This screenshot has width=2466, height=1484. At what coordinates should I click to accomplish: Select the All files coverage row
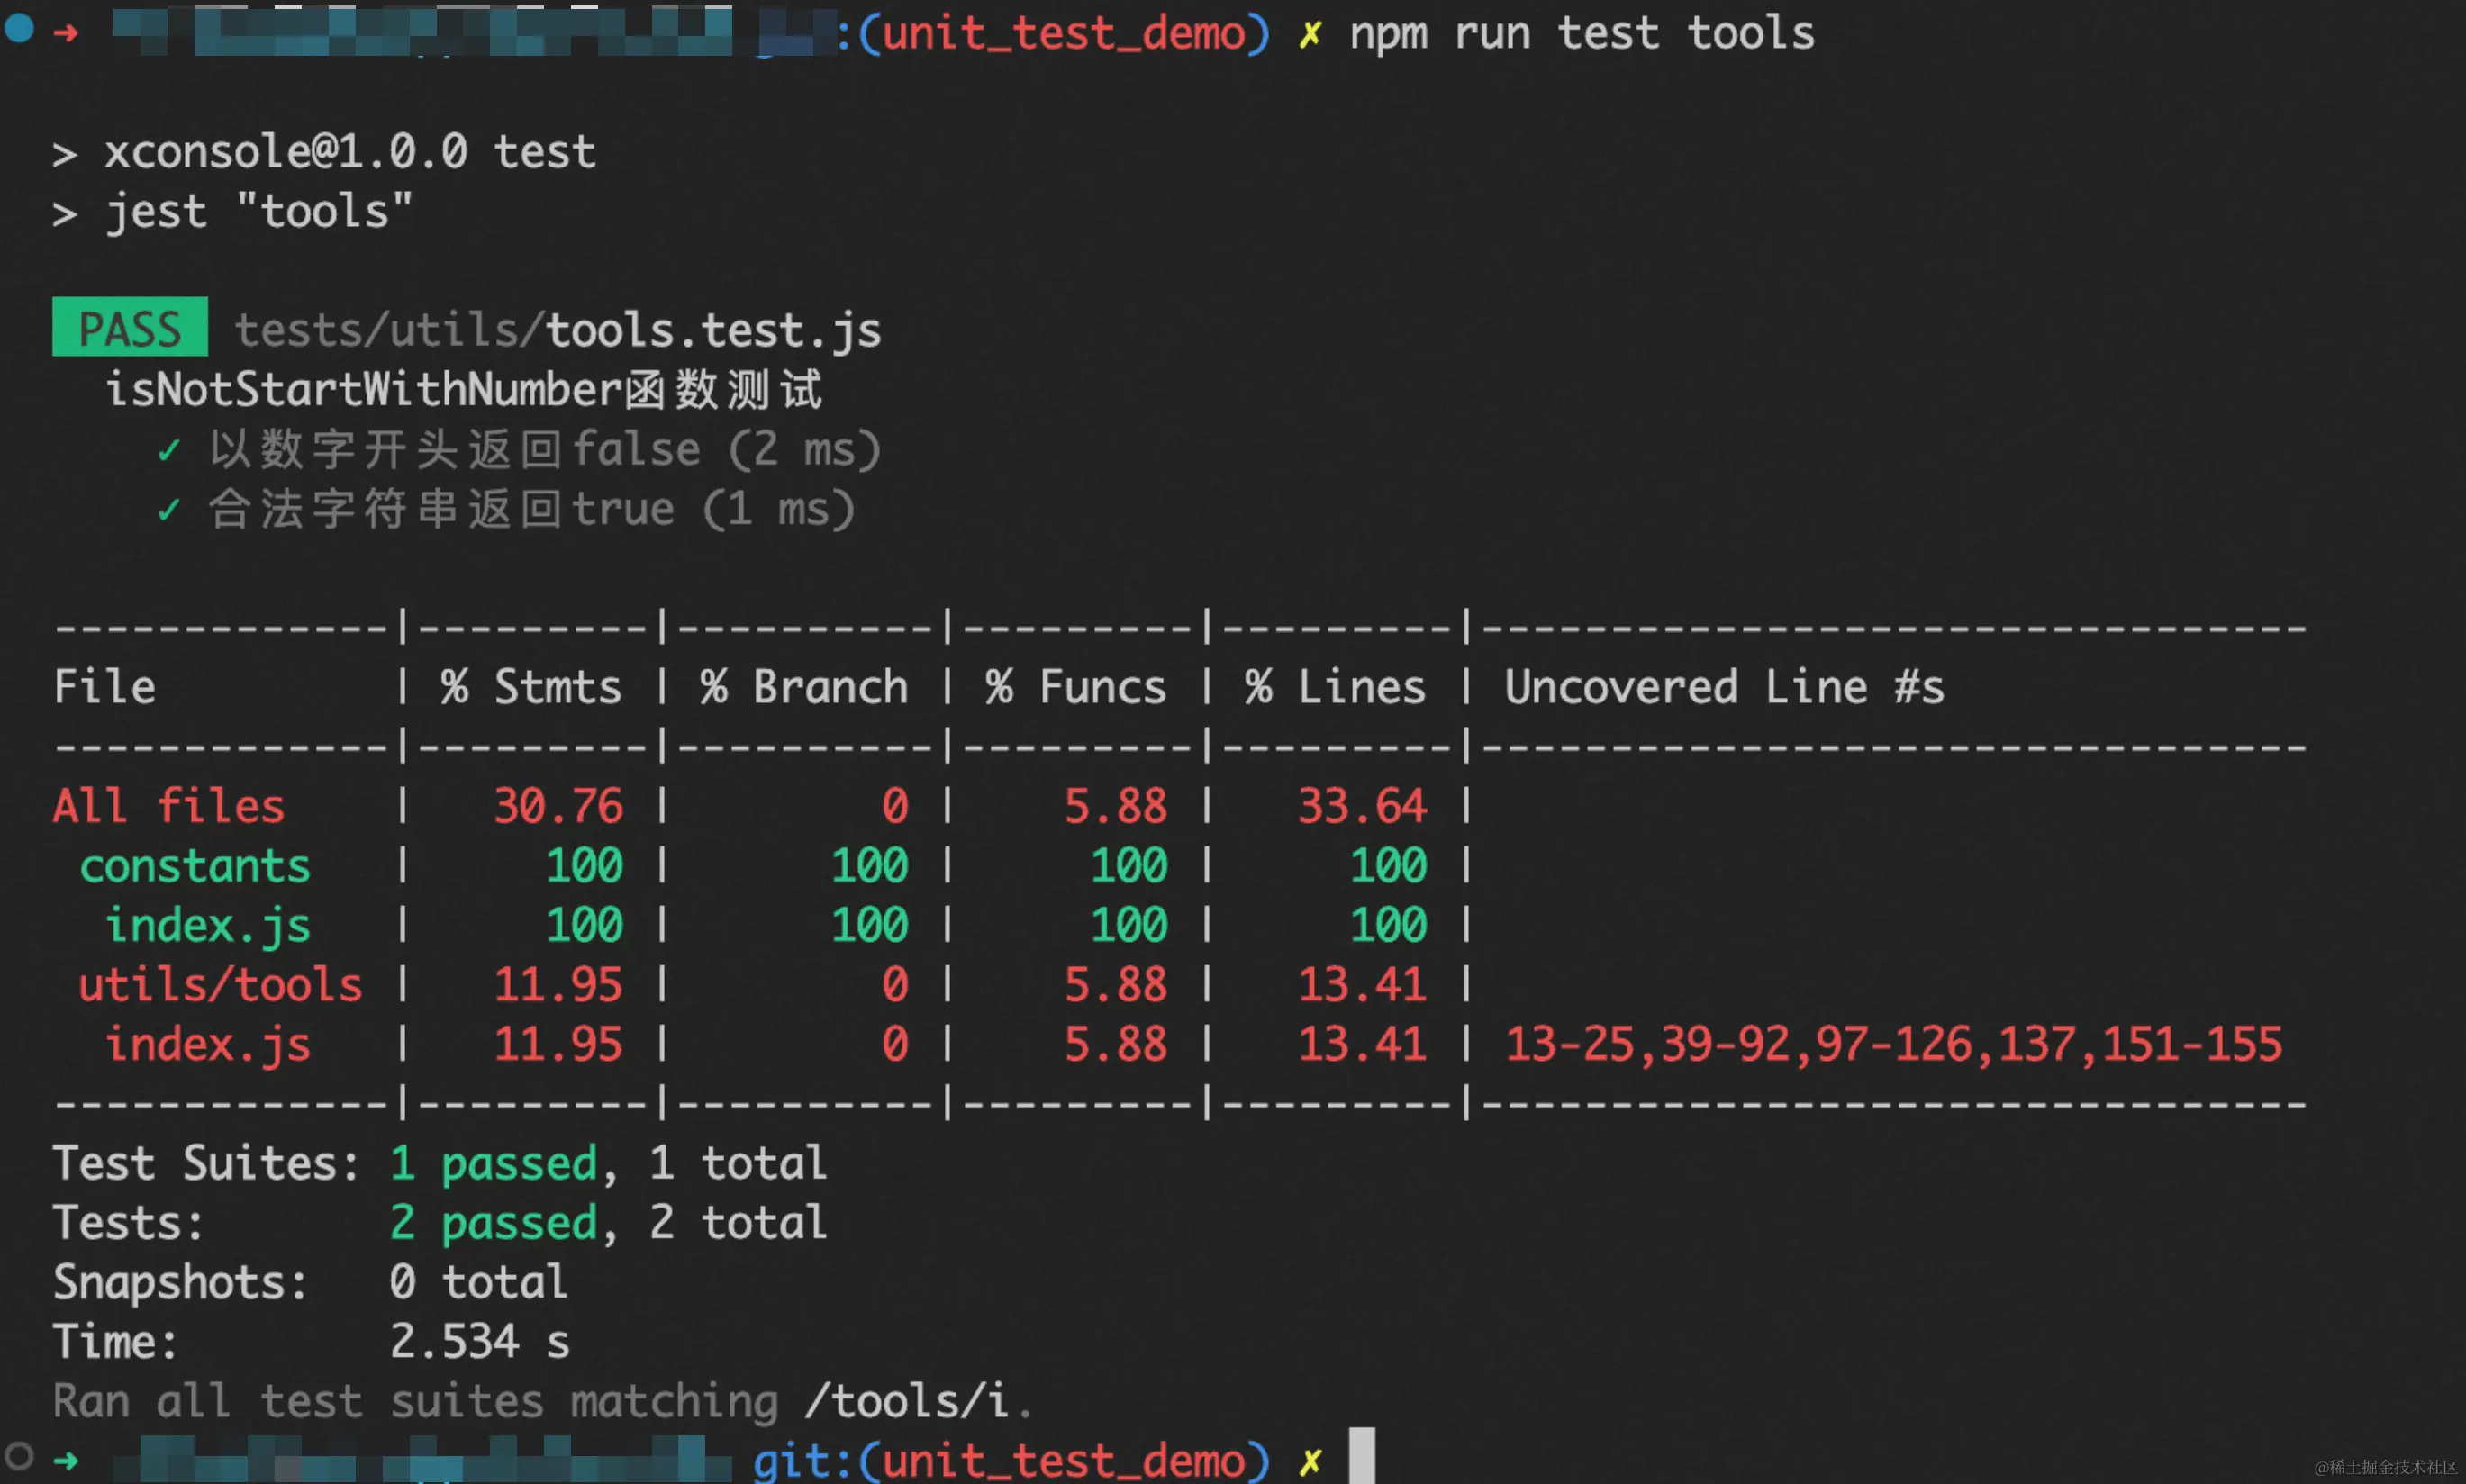[168, 806]
